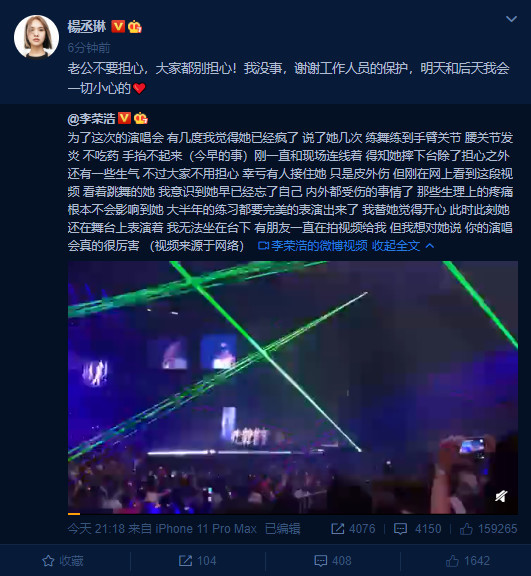Click the verified badge next to @李荣浩
This screenshot has width=531, height=576.
click(x=124, y=118)
